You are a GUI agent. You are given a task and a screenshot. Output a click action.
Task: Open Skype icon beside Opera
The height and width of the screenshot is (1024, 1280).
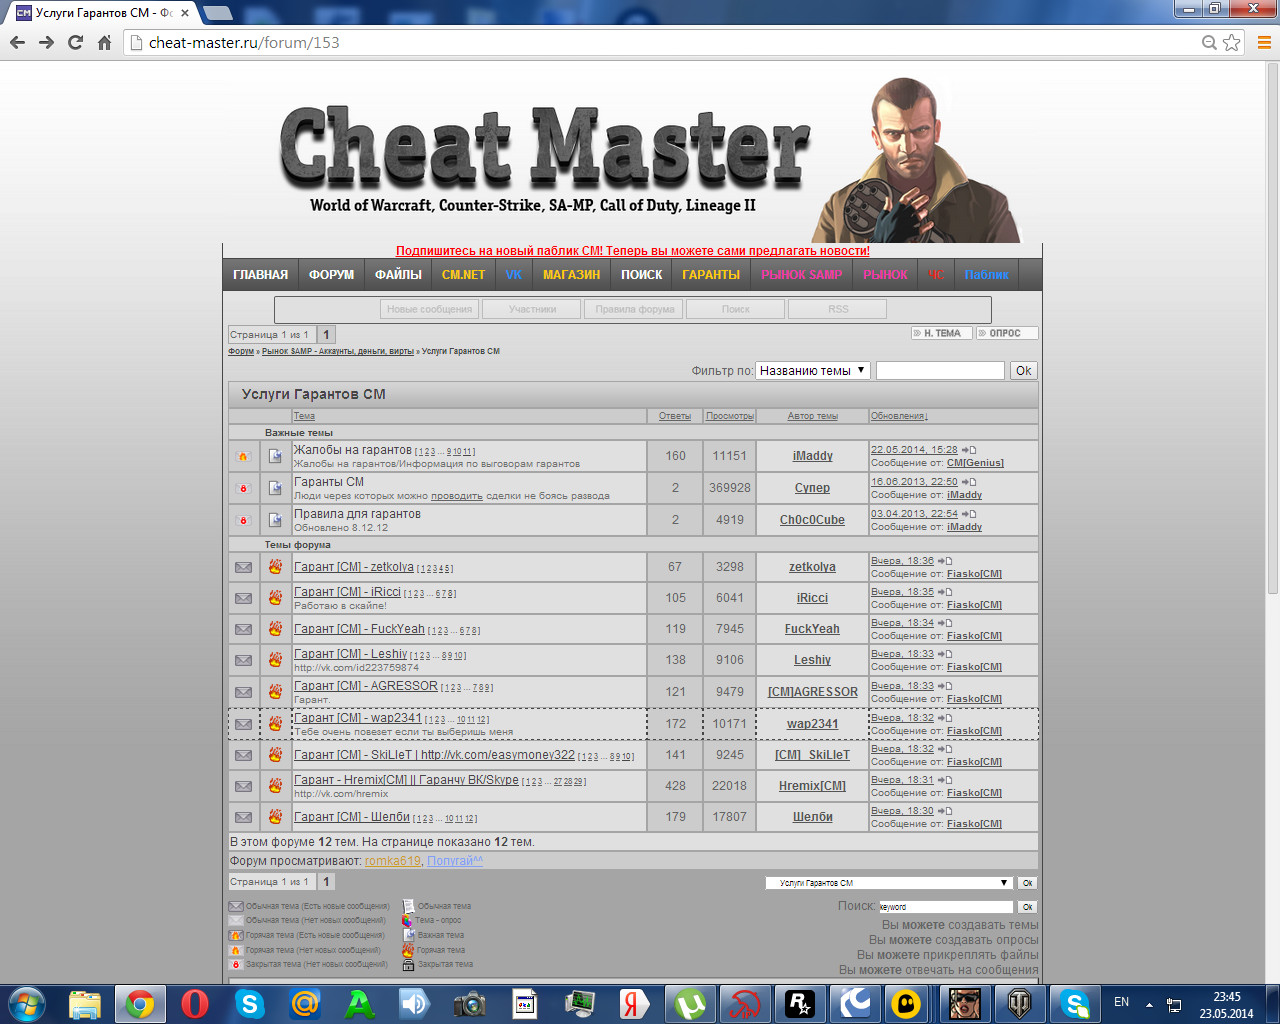click(x=250, y=1003)
